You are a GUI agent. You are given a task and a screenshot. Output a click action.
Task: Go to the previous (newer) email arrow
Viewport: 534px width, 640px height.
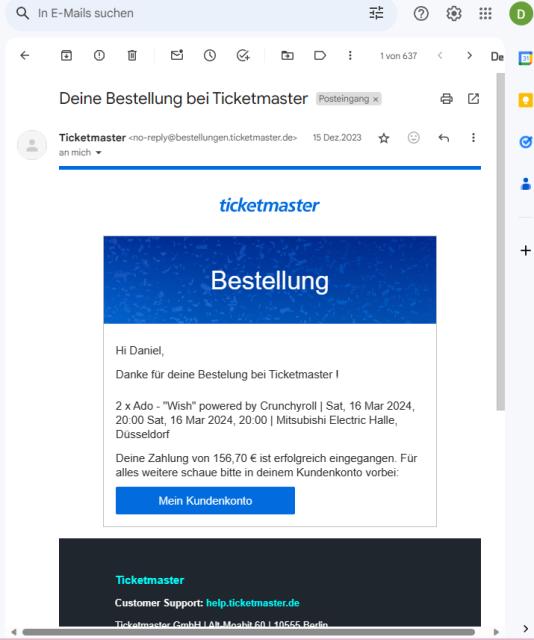(x=440, y=56)
